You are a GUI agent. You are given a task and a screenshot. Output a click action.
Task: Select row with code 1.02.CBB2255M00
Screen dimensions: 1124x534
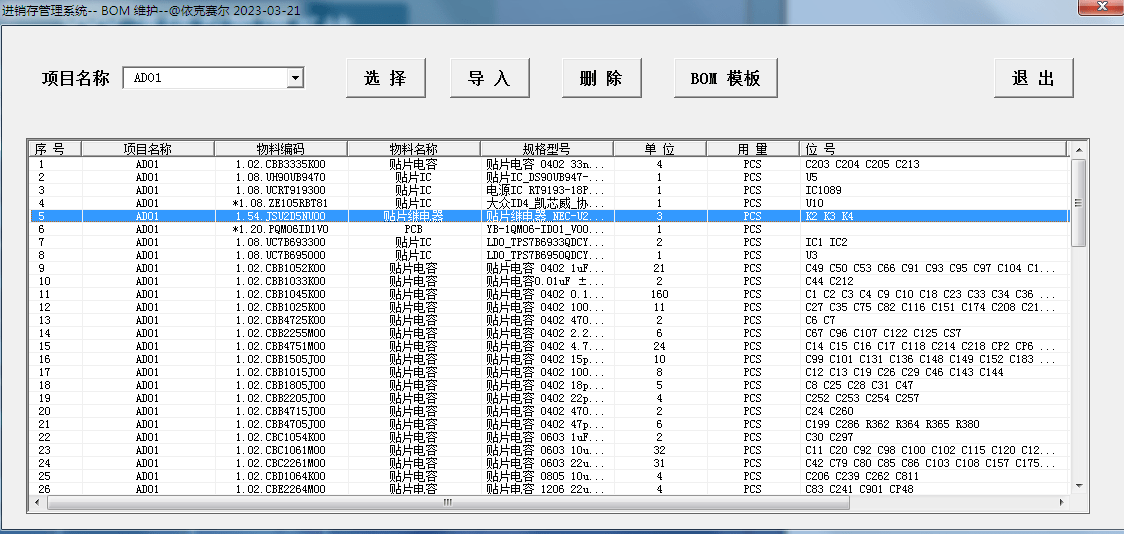[549, 333]
